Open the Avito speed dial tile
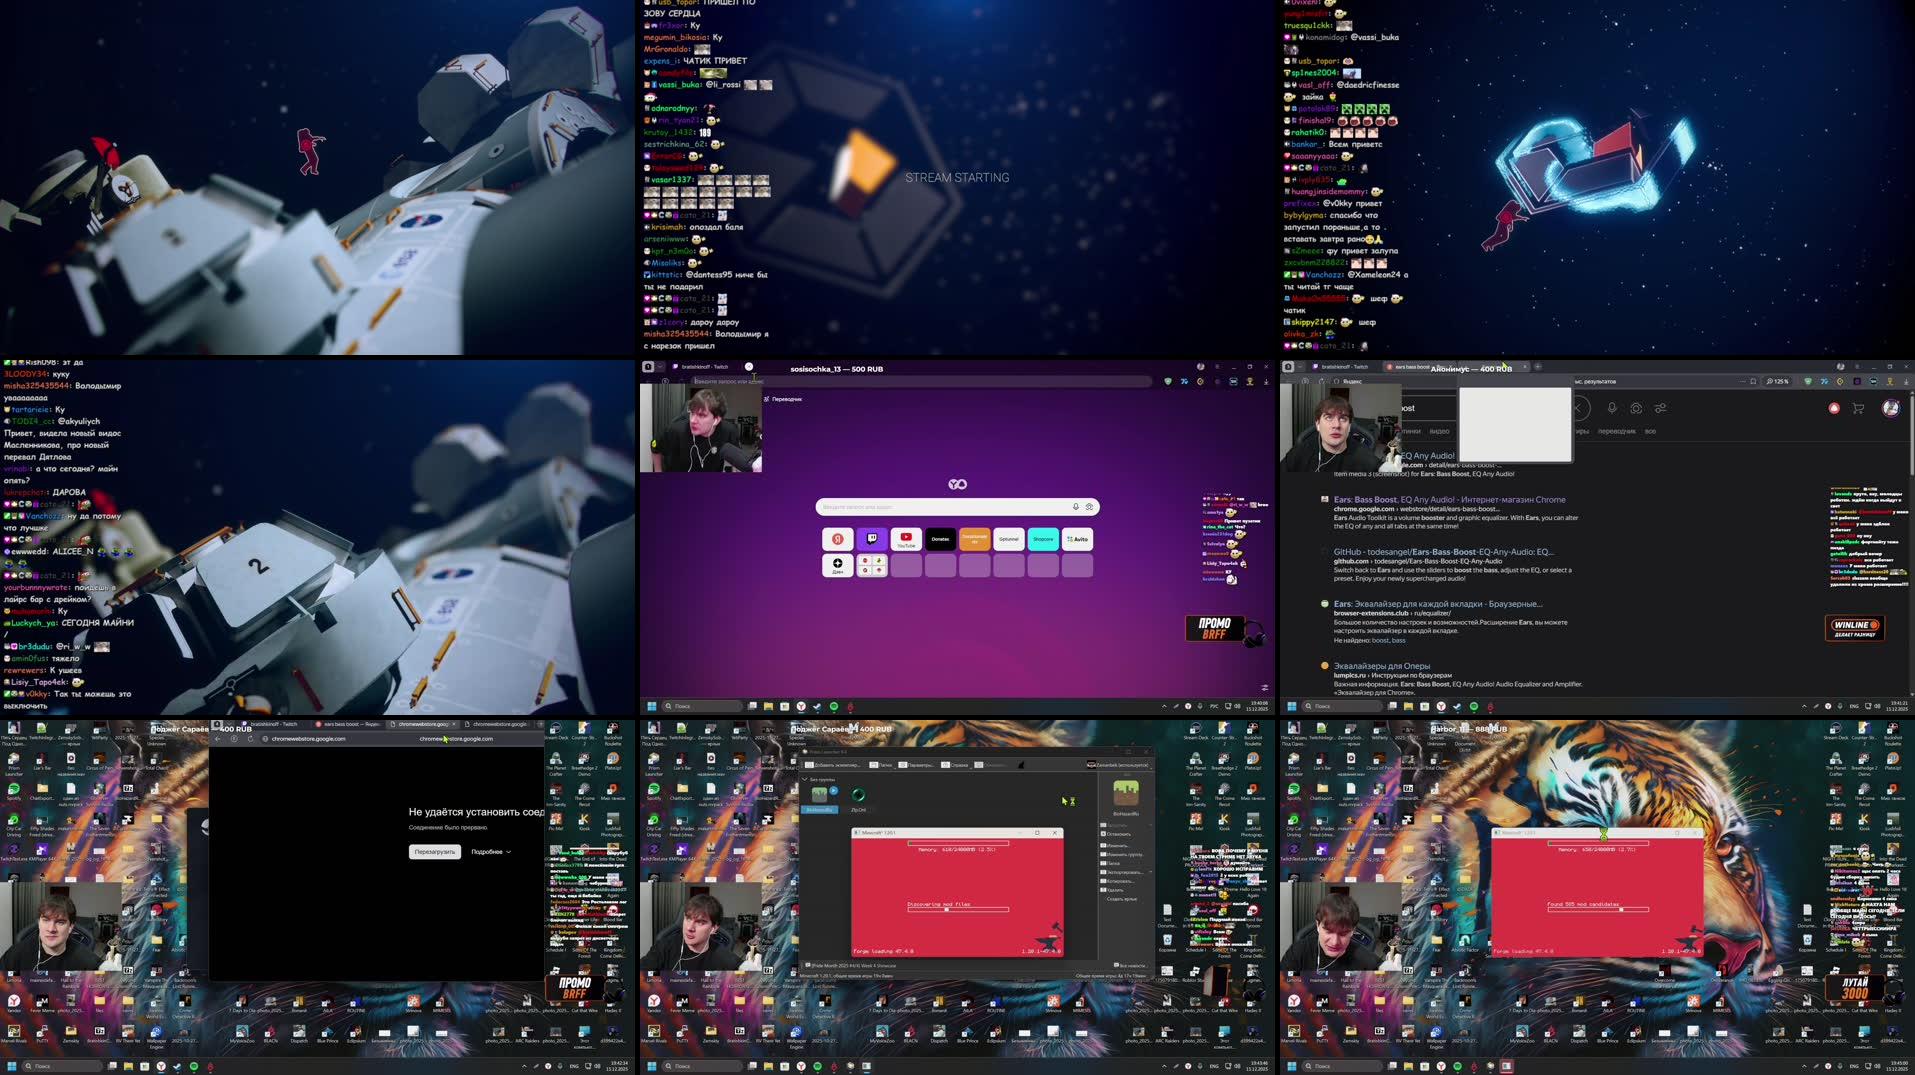The image size is (1915, 1075). 1077,539
